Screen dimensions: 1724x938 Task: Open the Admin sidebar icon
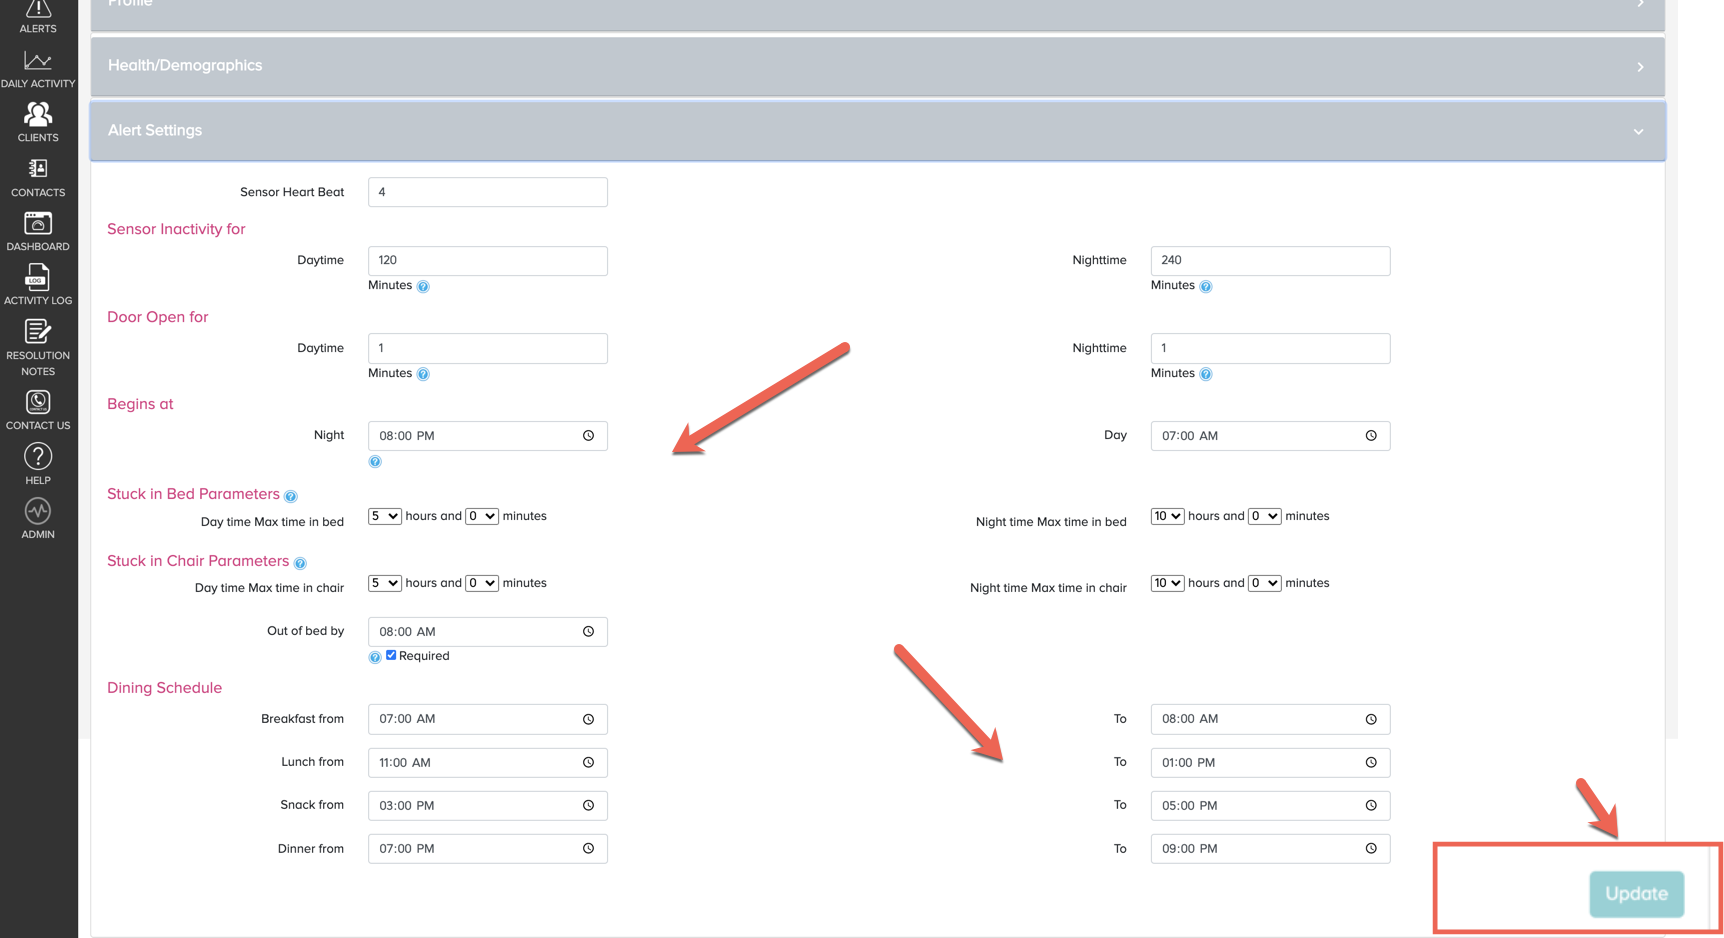click(38, 518)
